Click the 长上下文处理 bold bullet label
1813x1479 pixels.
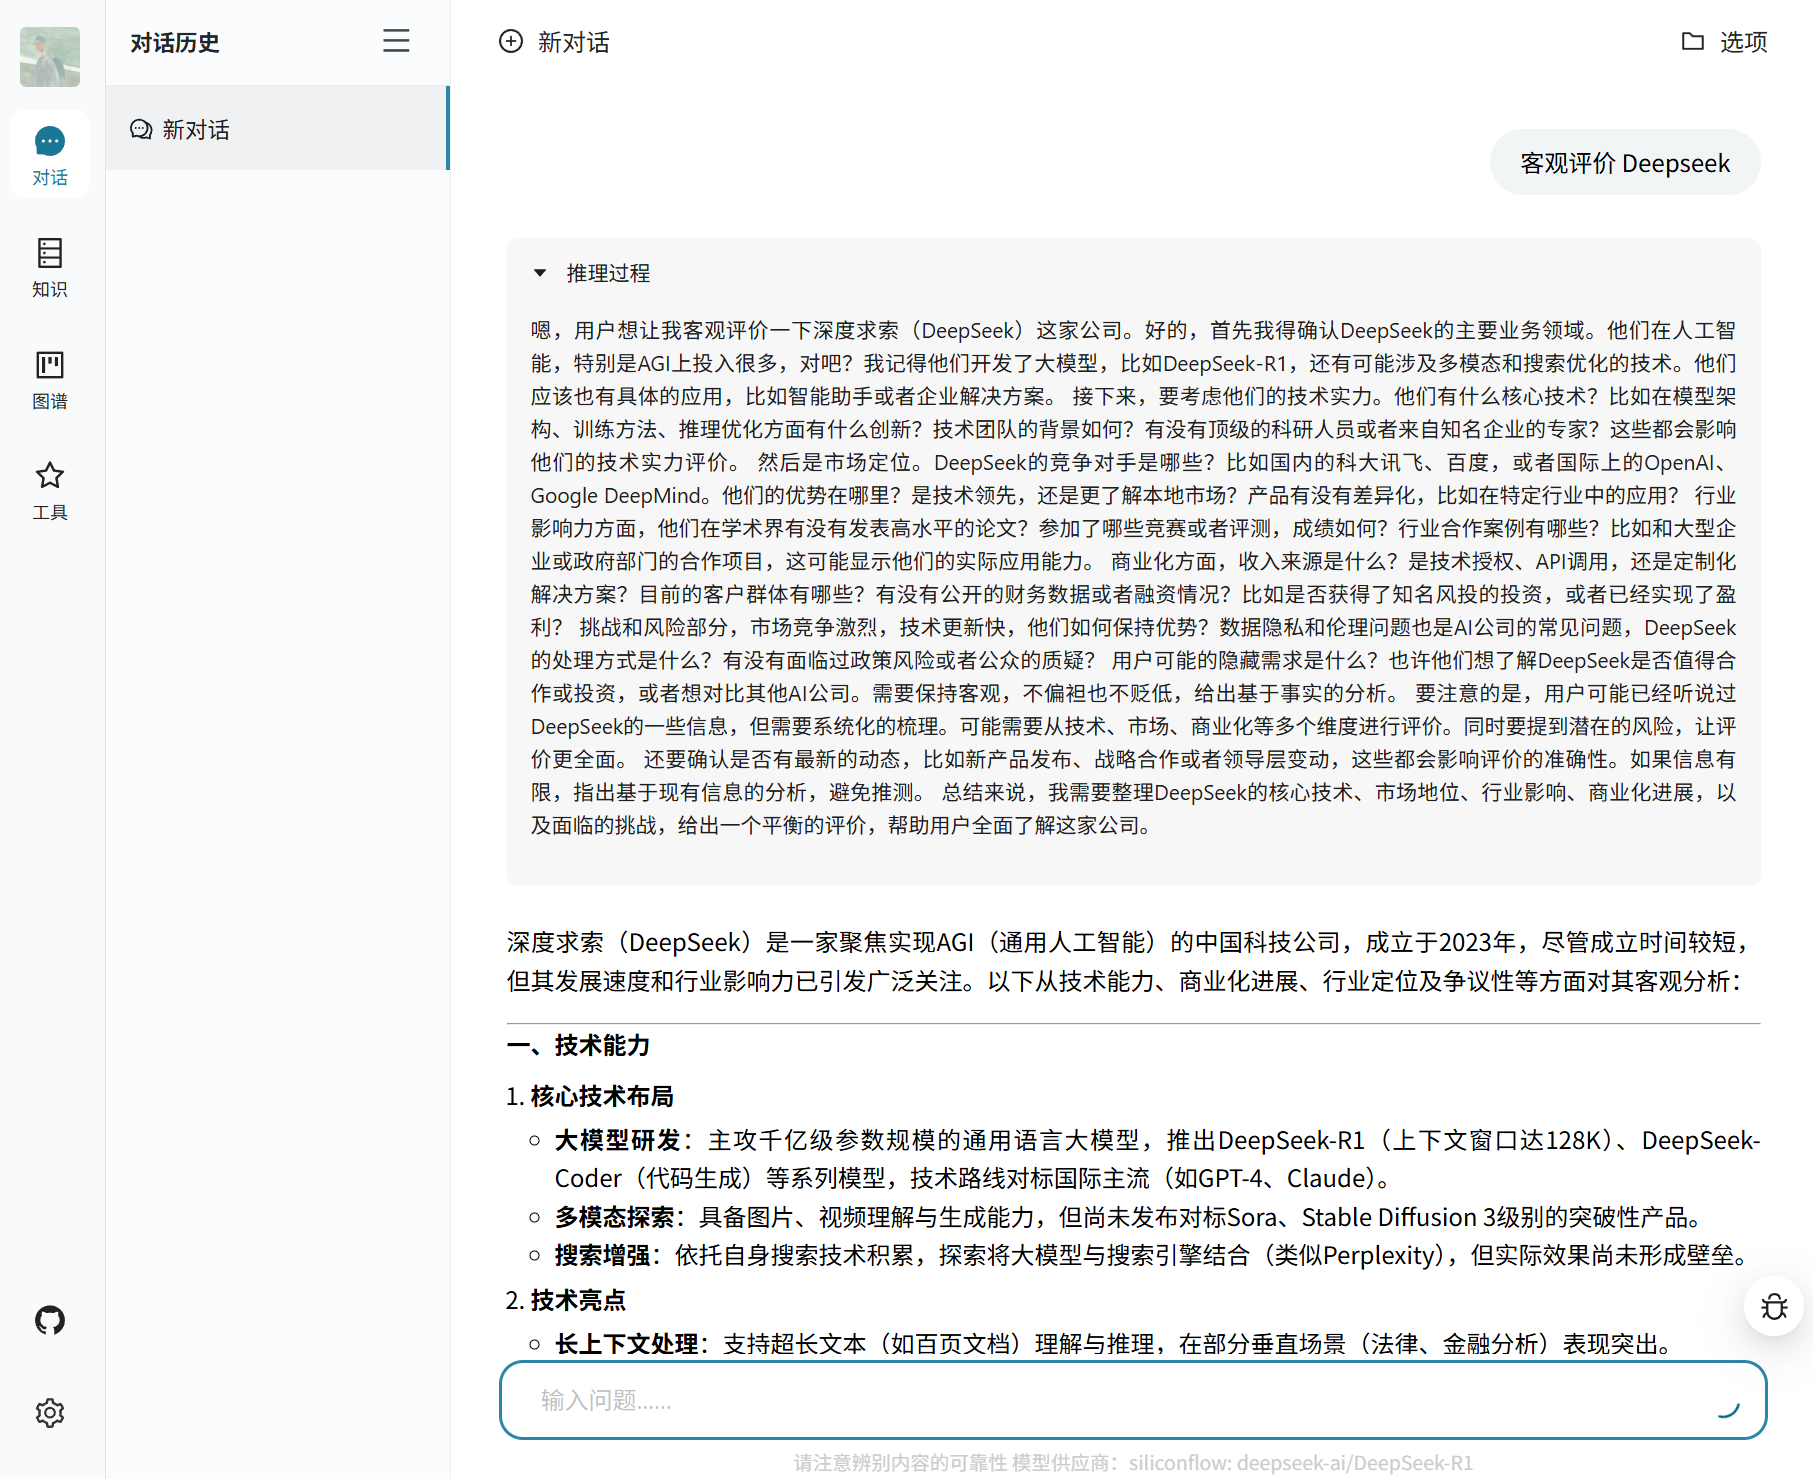(x=626, y=1345)
